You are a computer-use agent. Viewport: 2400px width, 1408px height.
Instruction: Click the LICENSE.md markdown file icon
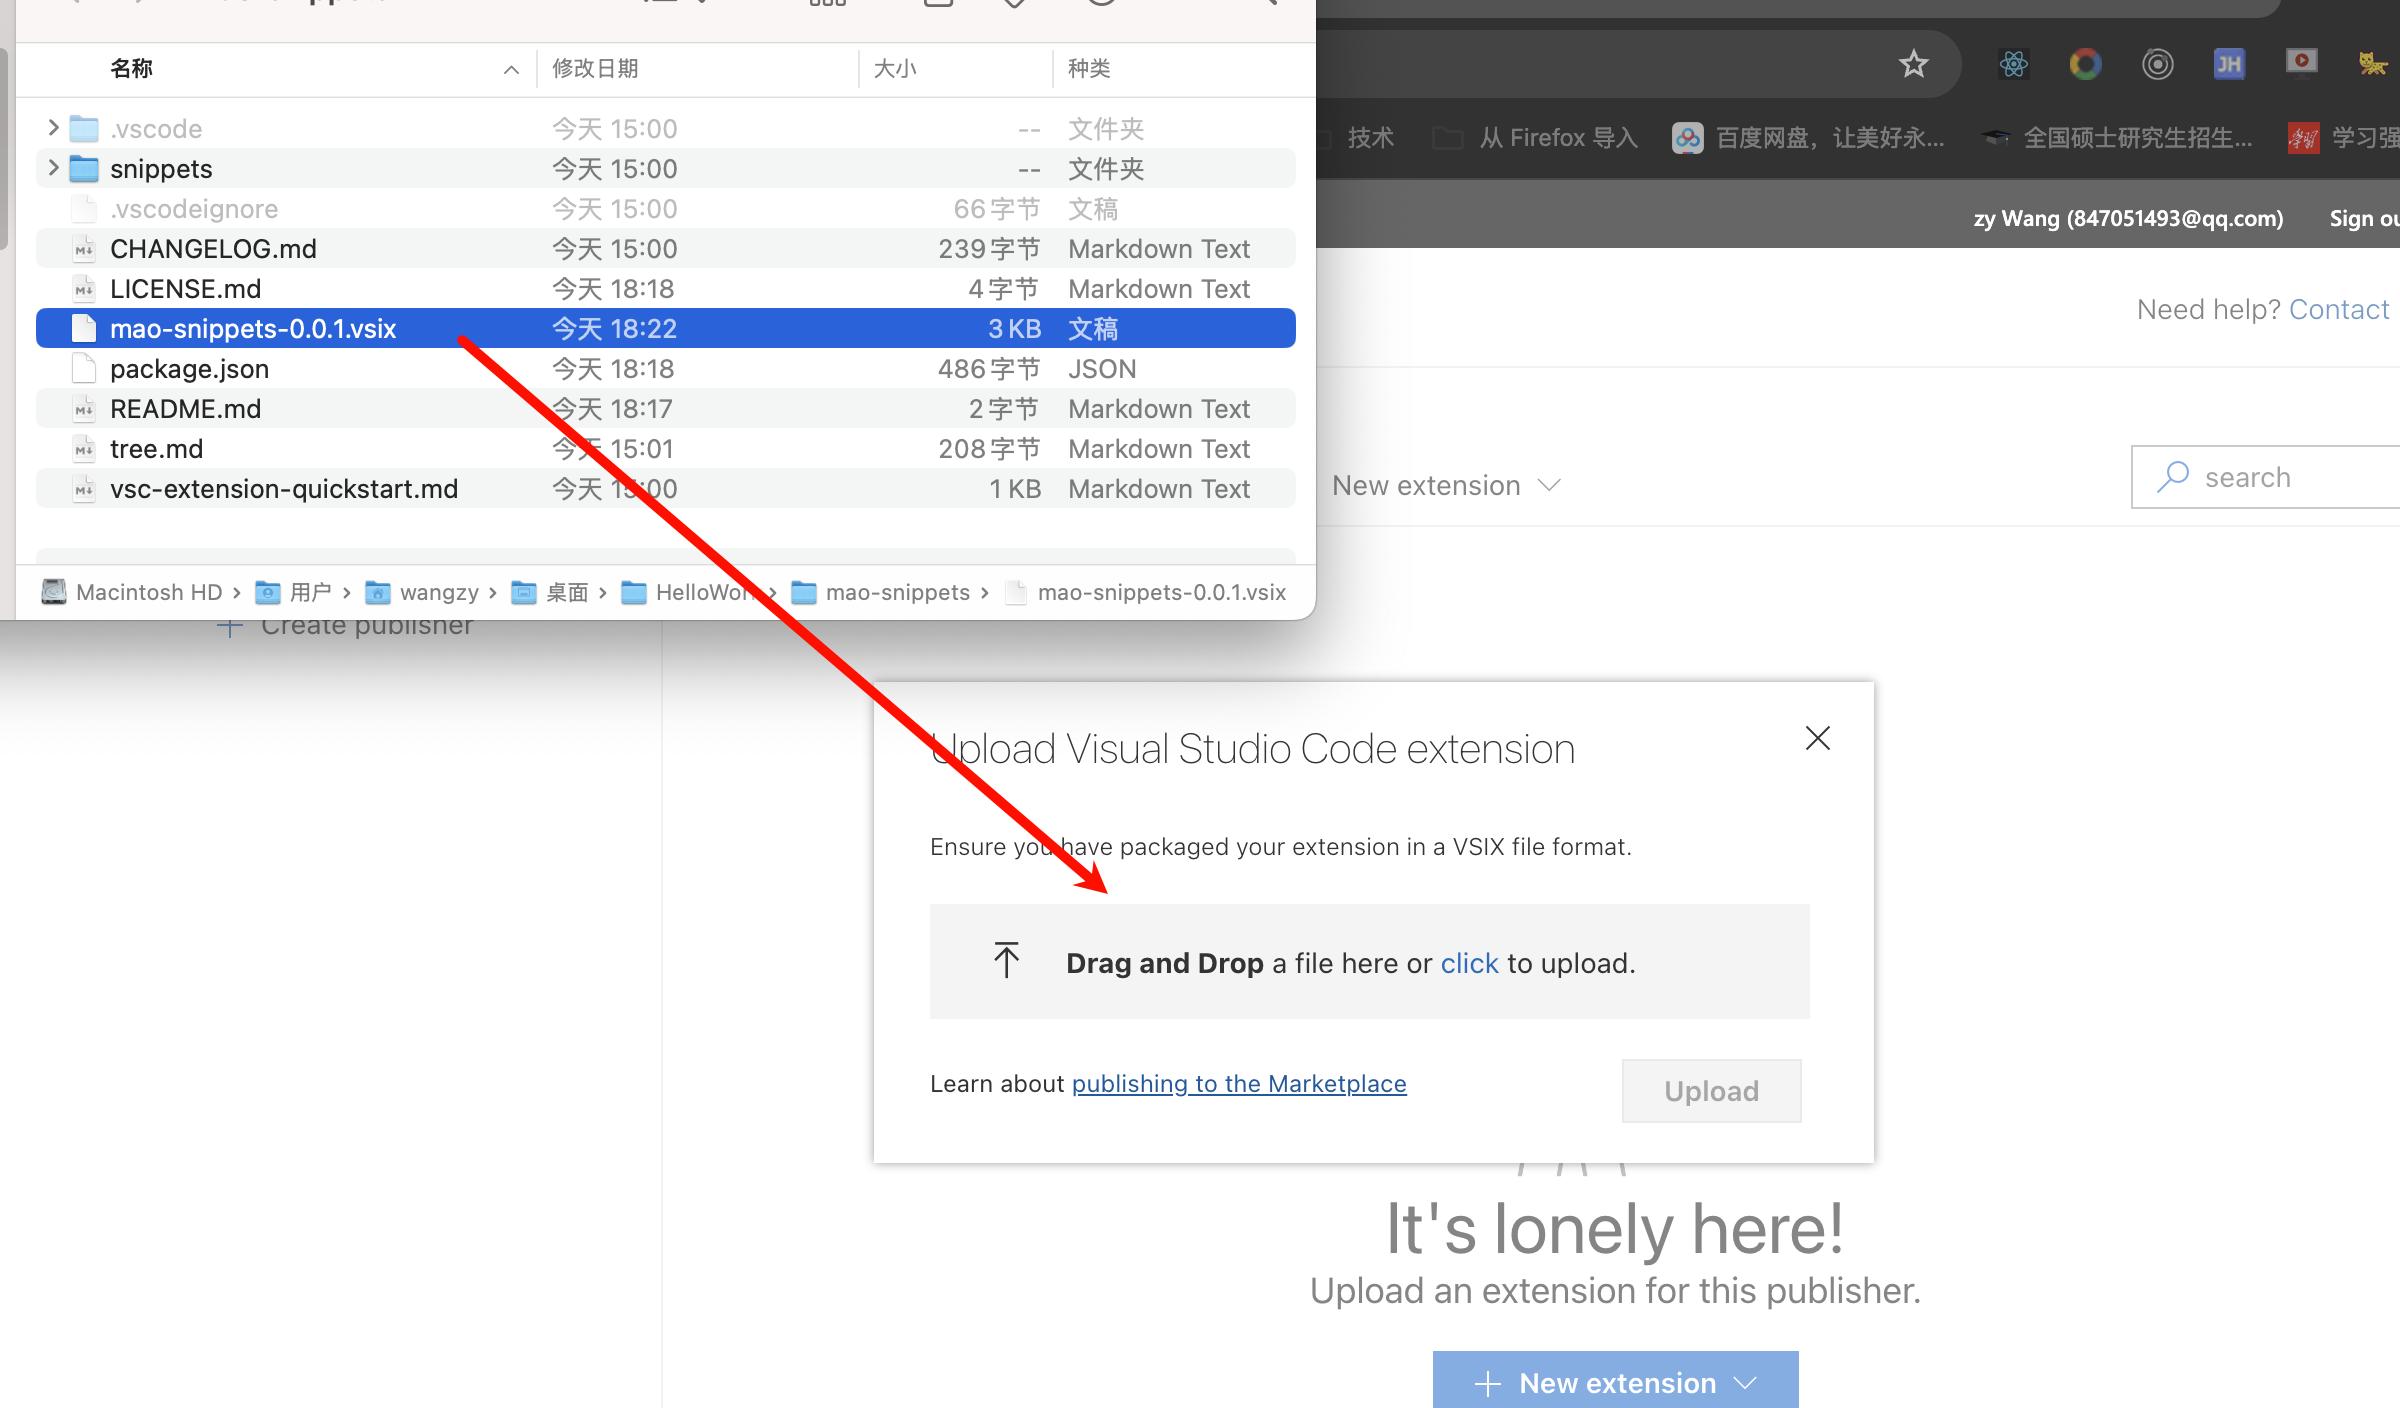pyautogui.click(x=84, y=288)
